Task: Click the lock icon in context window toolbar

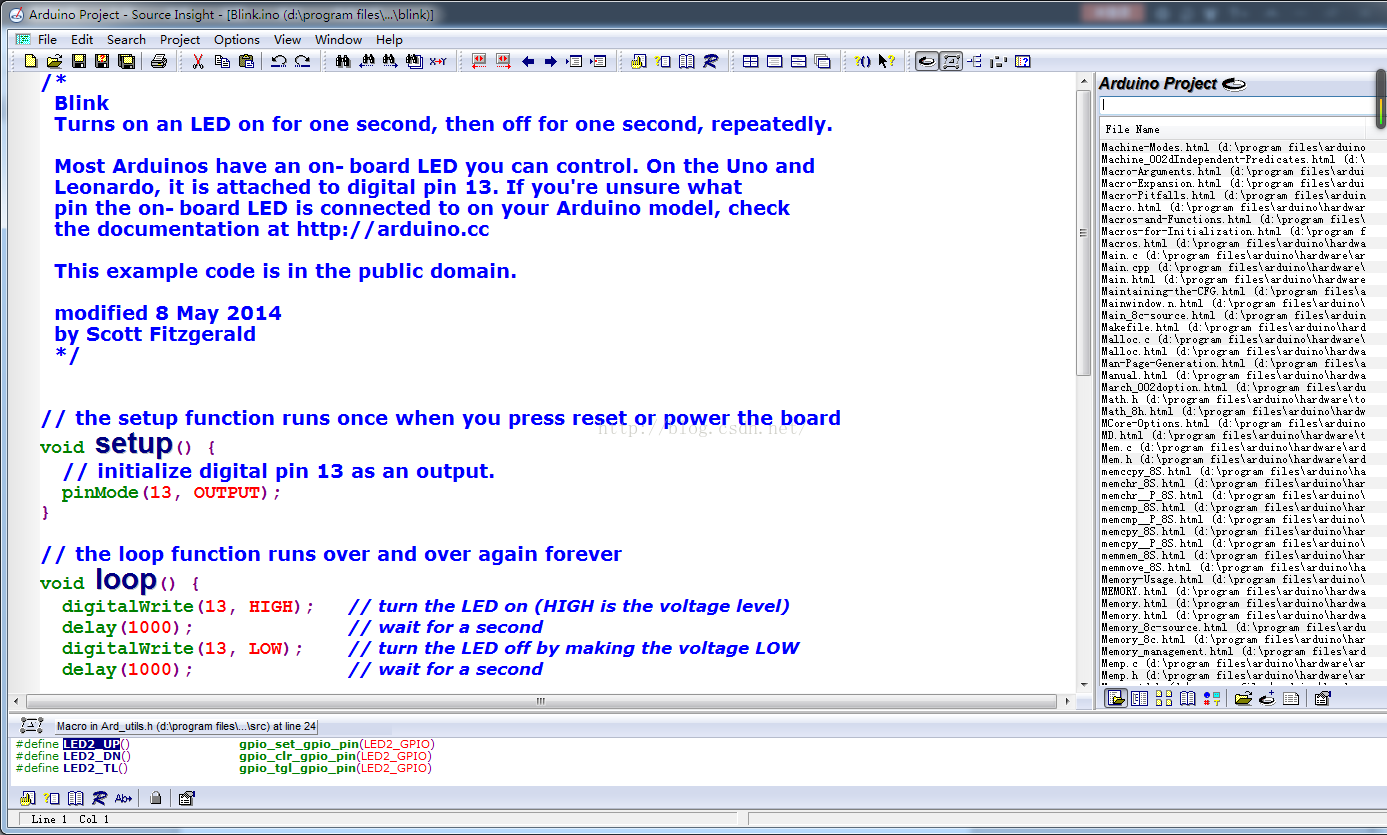Action: 155,798
